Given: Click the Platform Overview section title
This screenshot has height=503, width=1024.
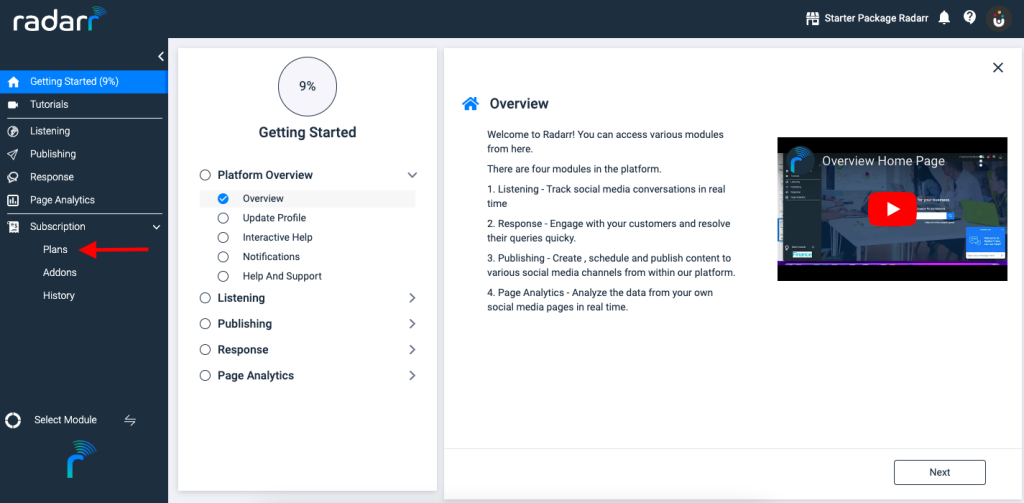Looking at the screenshot, I should (x=265, y=175).
